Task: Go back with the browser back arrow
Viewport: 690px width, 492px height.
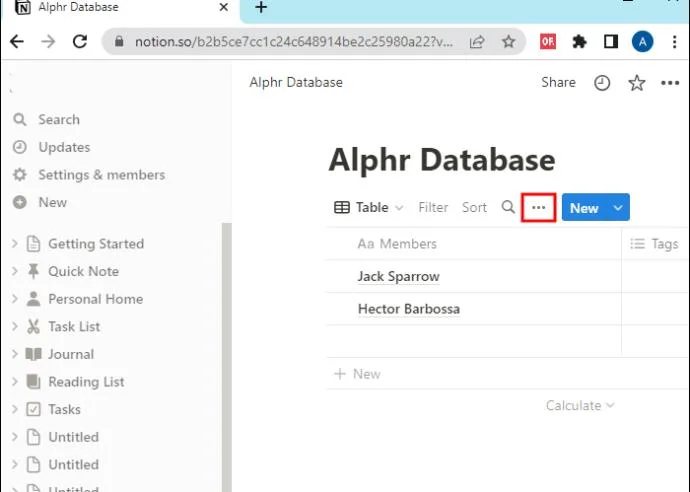Action: (17, 42)
